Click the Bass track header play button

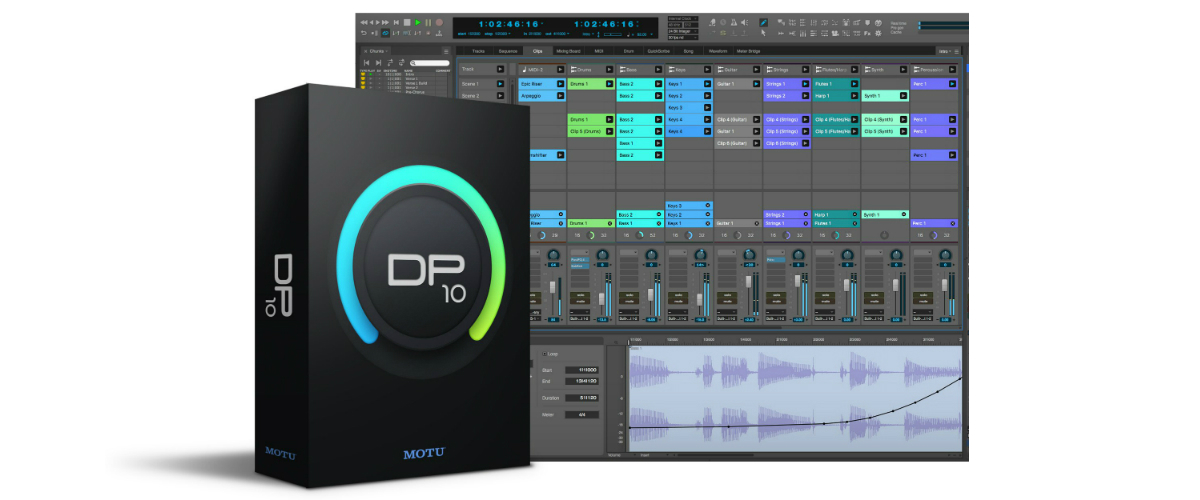pyautogui.click(x=658, y=69)
